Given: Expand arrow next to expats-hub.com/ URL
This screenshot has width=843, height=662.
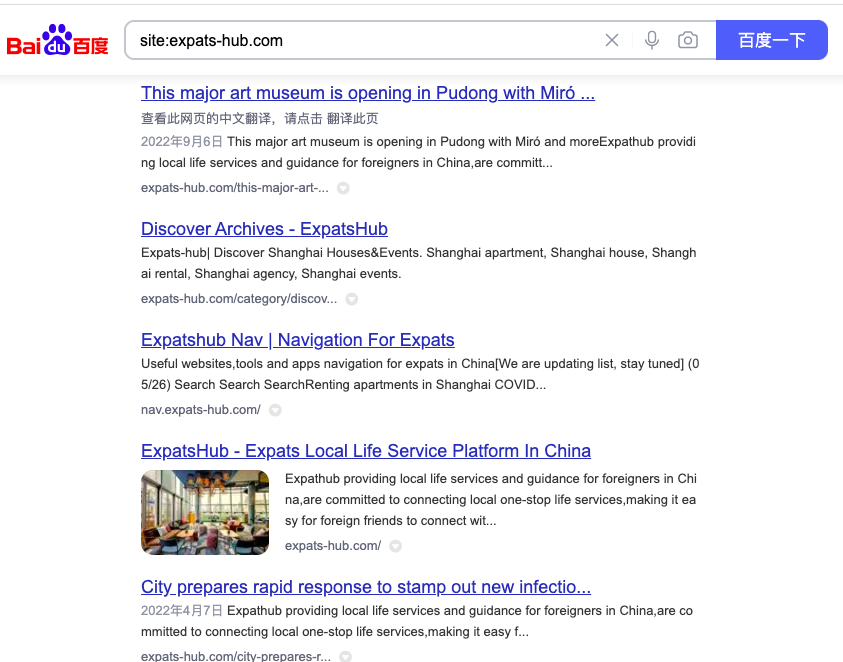Looking at the screenshot, I should 395,546.
